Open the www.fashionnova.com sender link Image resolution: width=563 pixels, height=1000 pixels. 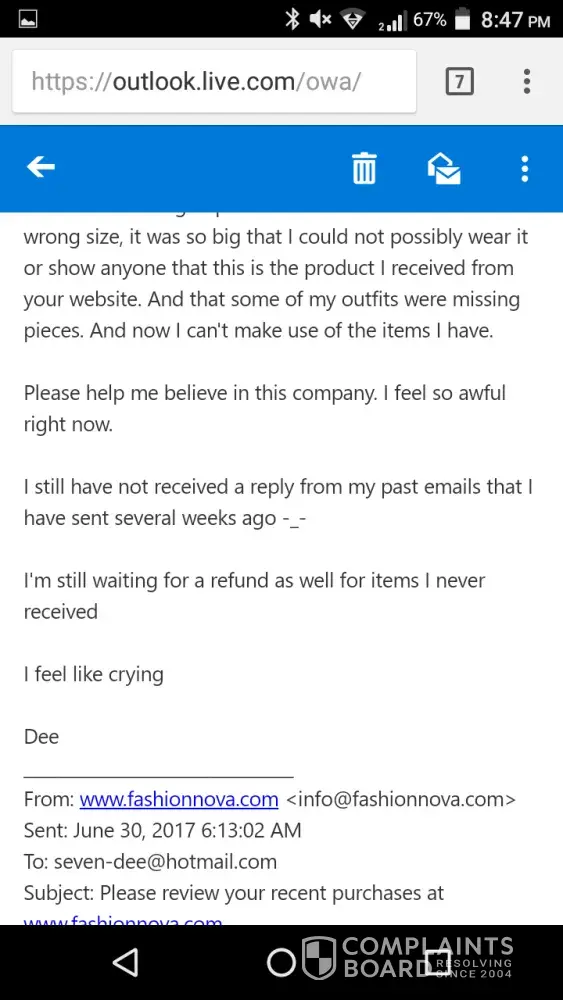point(179,799)
